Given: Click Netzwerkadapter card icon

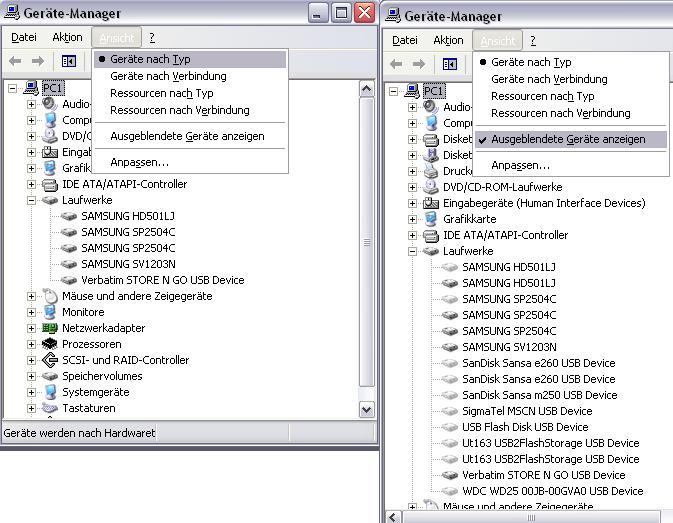Looking at the screenshot, I should [x=50, y=328].
